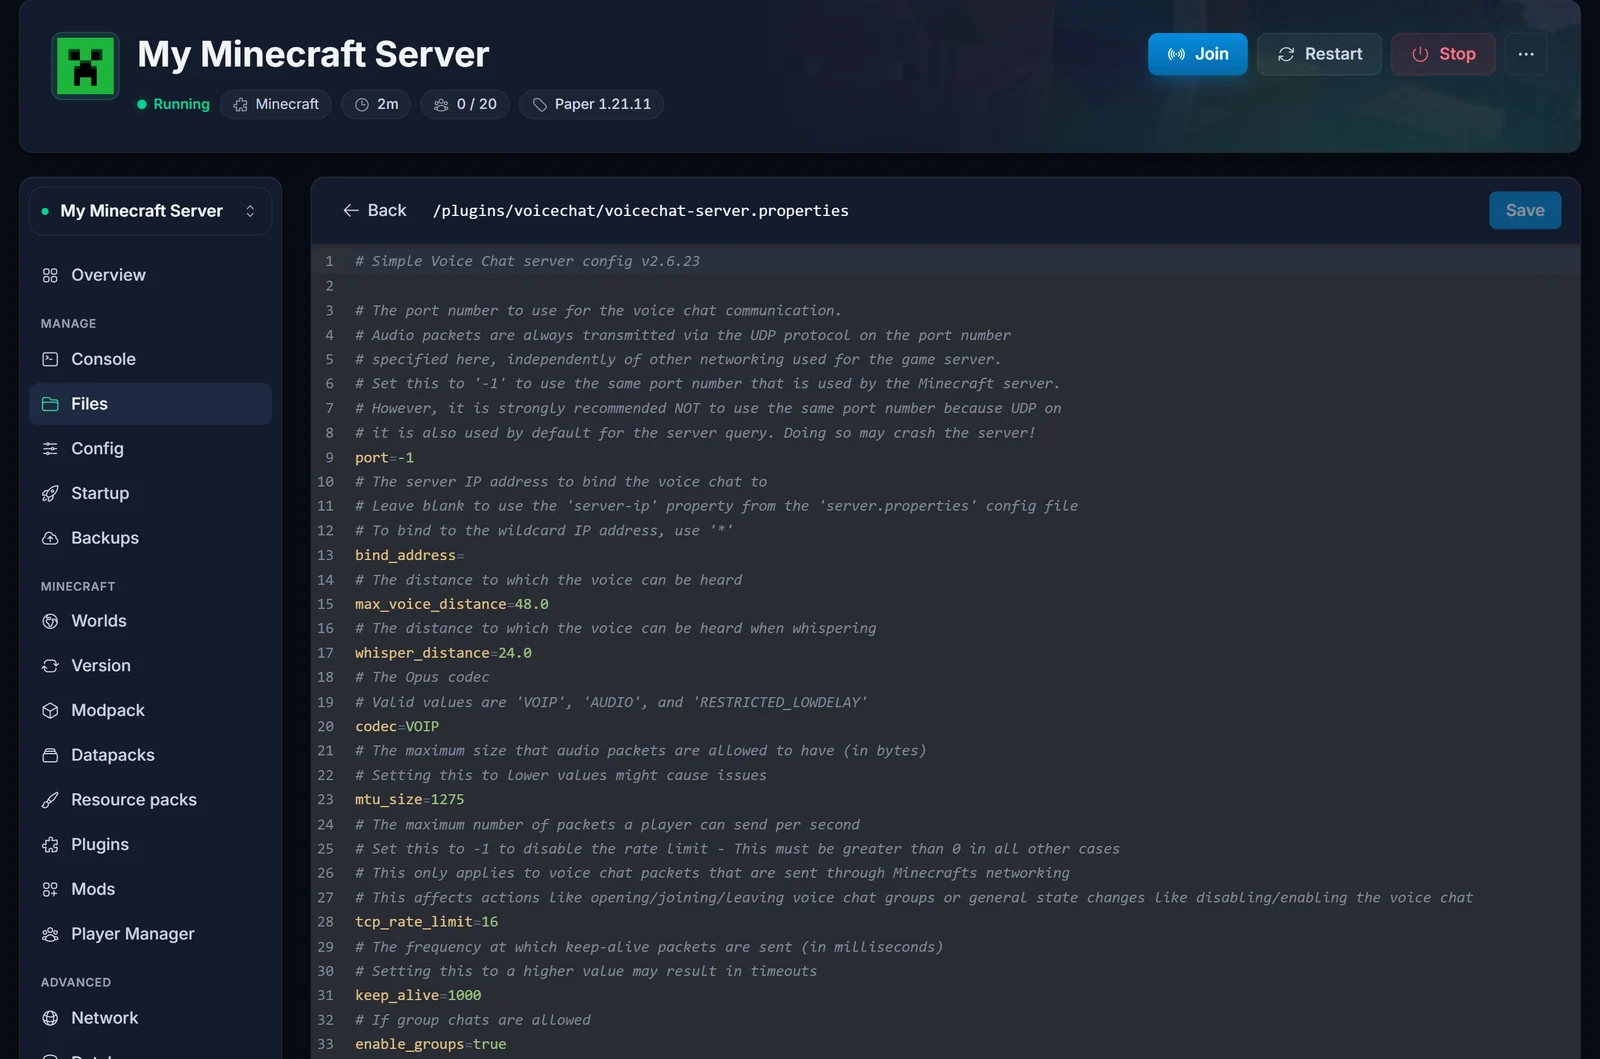
Task: Open Resource packs page
Action: click(x=150, y=800)
